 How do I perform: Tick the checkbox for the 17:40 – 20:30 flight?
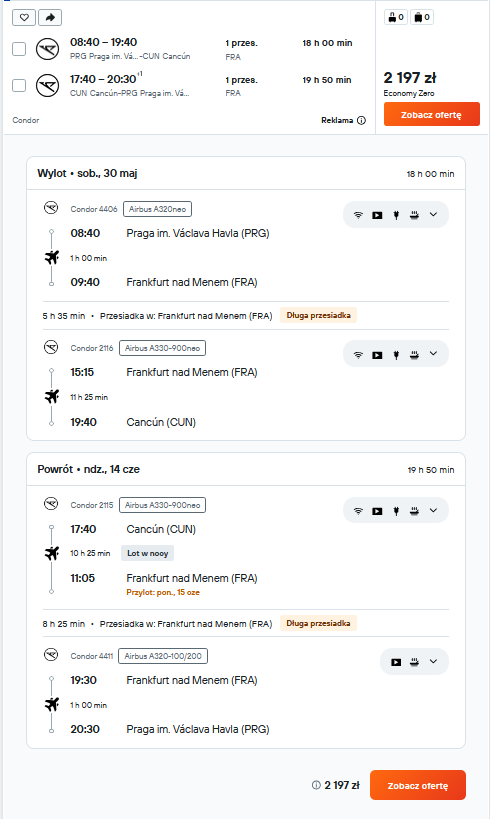[x=19, y=85]
